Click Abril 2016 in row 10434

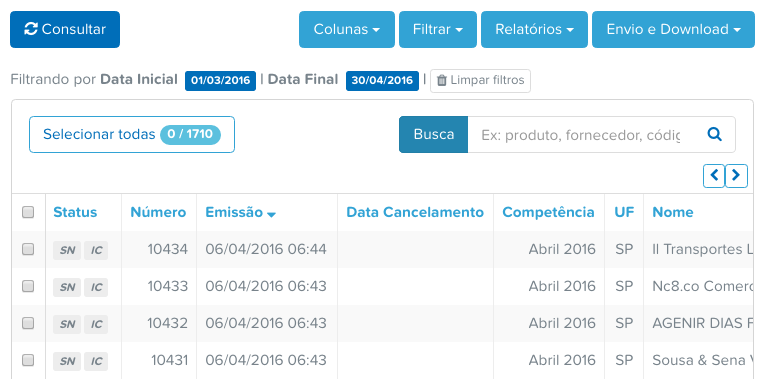point(562,249)
